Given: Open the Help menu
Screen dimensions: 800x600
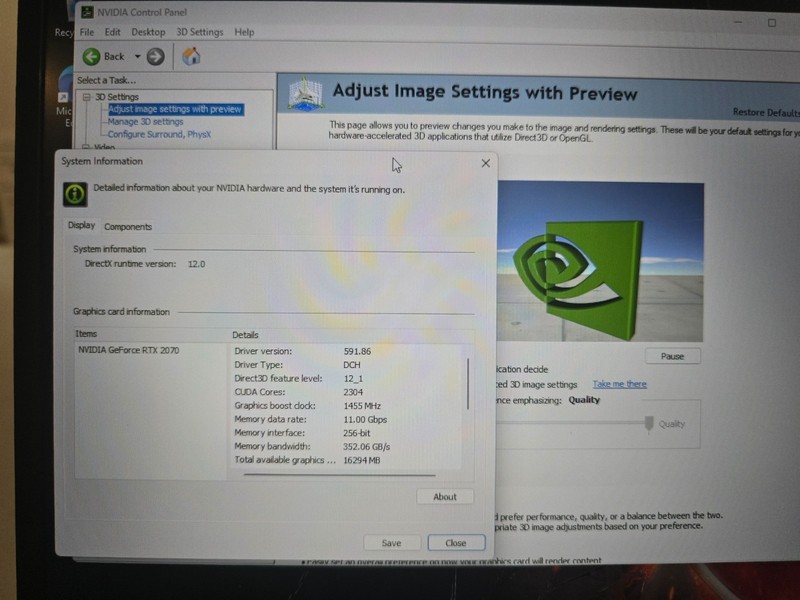Looking at the screenshot, I should pyautogui.click(x=244, y=32).
